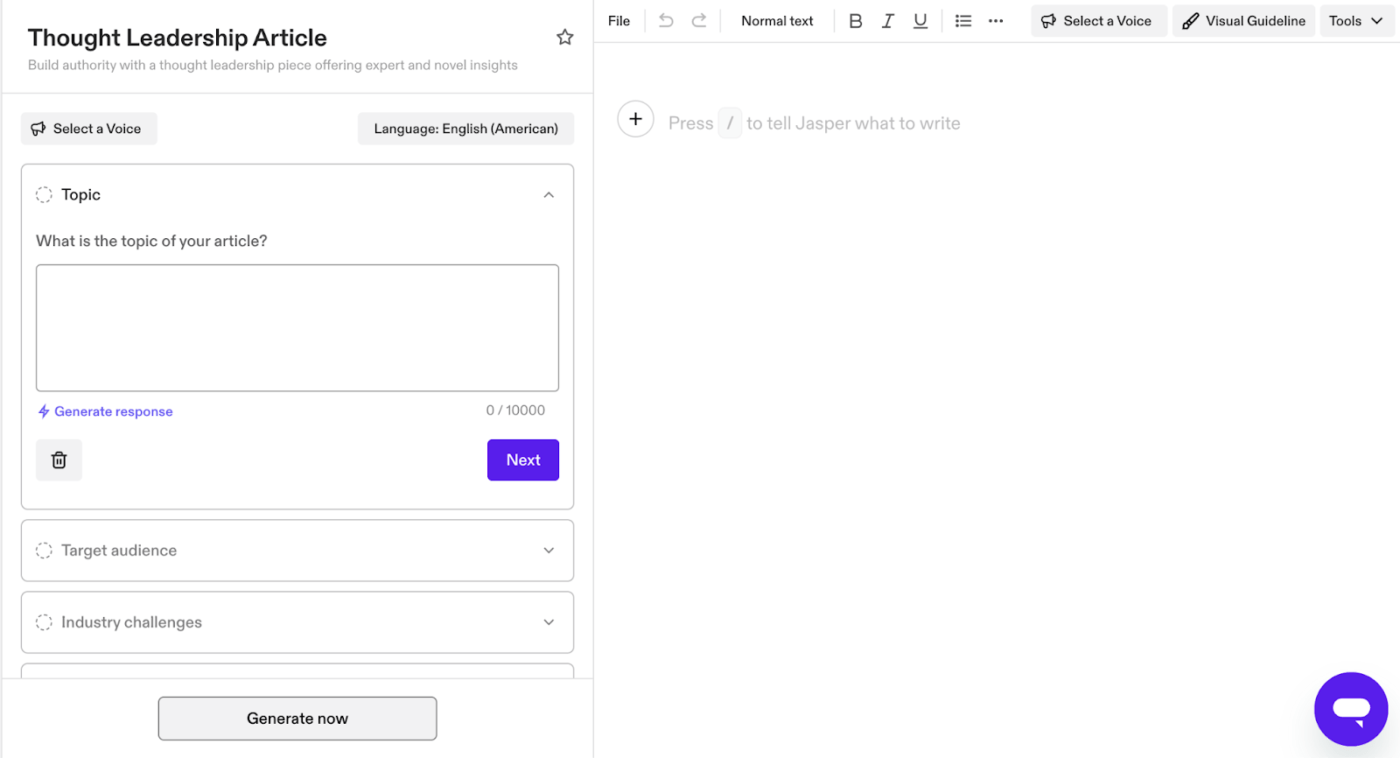Favorite the template with the star icon
Image resolution: width=1400 pixels, height=758 pixels.
tap(565, 37)
